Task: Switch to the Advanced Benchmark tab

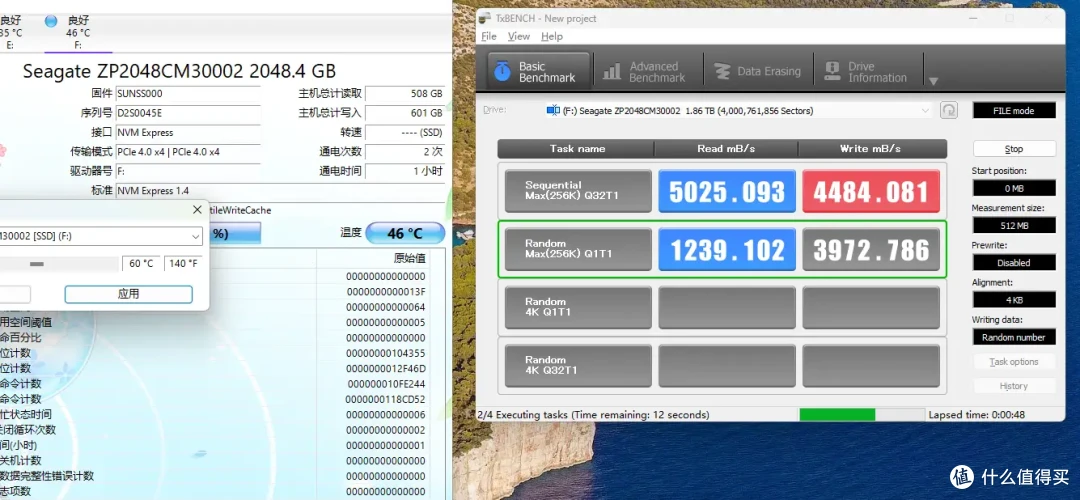Action: 645,72
